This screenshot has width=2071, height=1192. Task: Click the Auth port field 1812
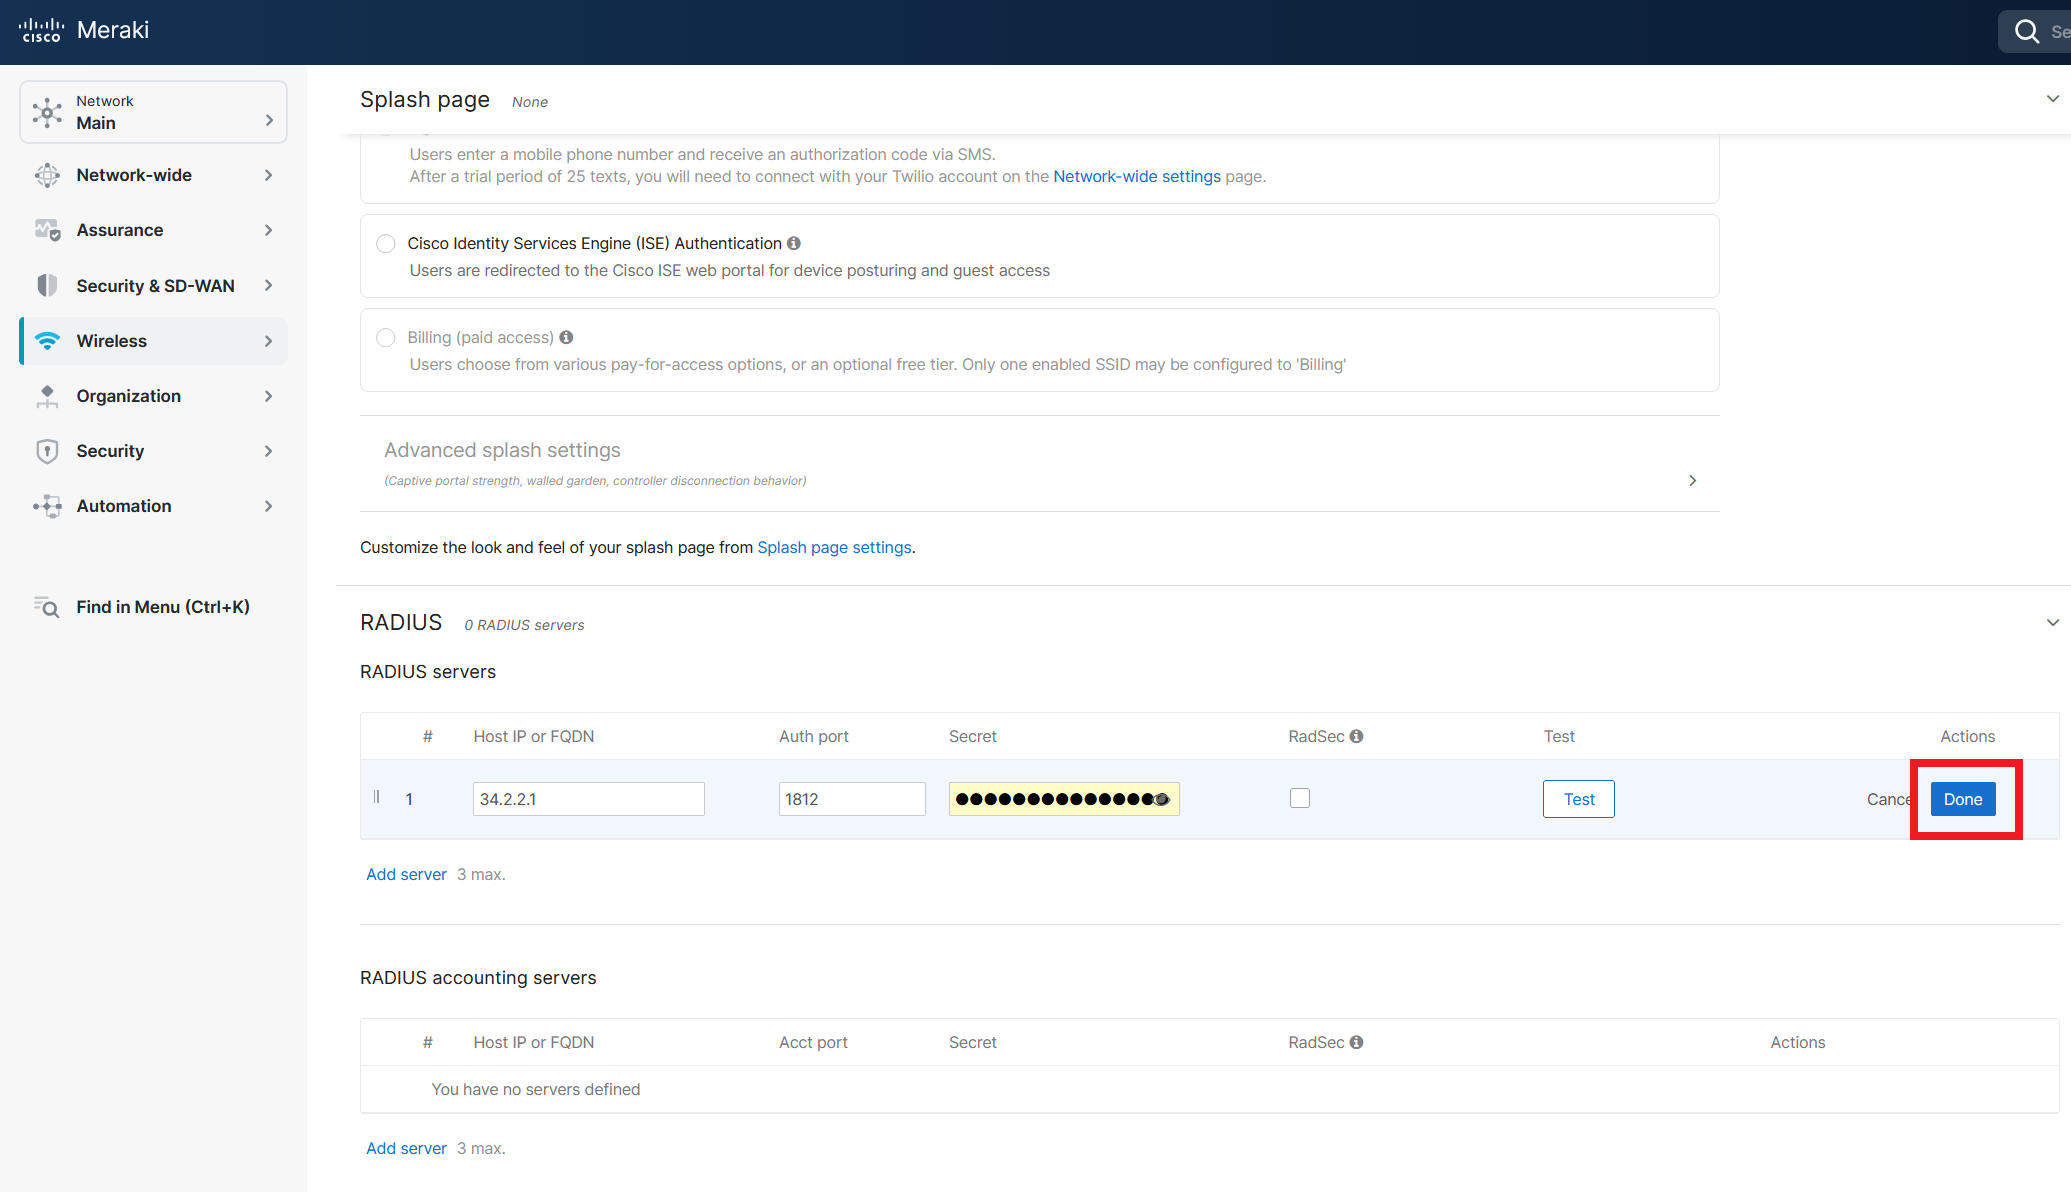[x=852, y=799]
